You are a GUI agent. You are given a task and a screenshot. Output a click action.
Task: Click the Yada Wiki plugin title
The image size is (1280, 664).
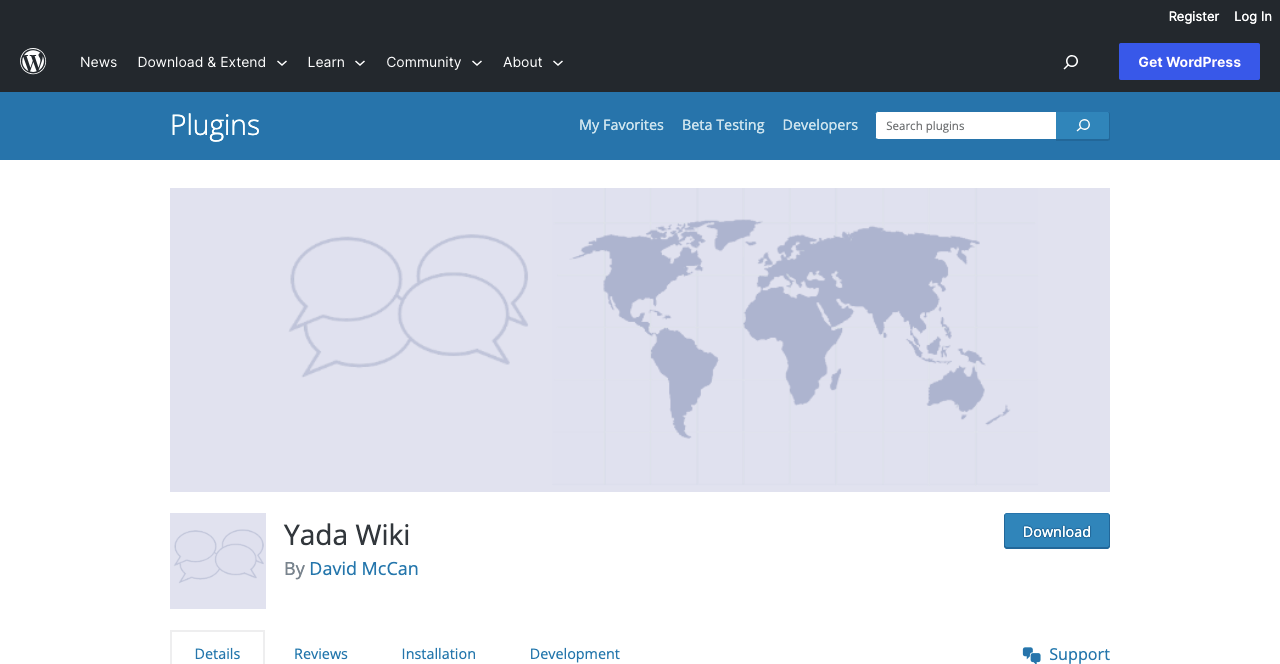click(x=347, y=535)
